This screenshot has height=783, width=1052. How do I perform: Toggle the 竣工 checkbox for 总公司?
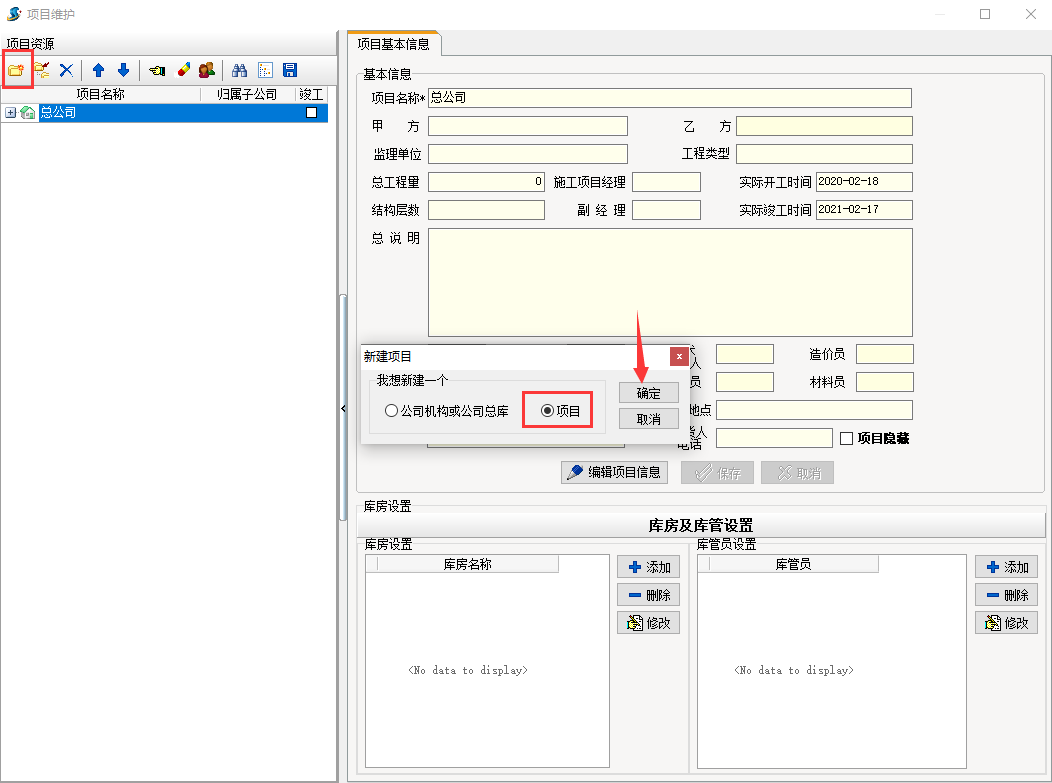pyautogui.click(x=311, y=113)
